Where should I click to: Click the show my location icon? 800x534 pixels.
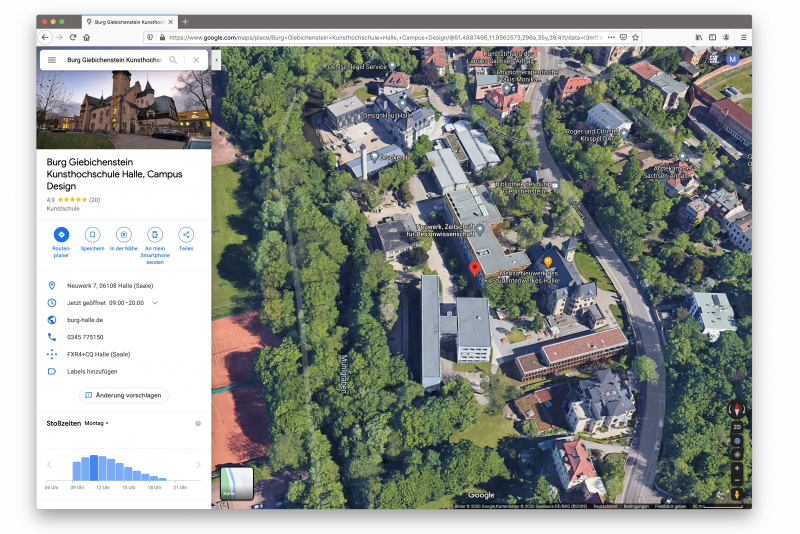pyautogui.click(x=737, y=454)
